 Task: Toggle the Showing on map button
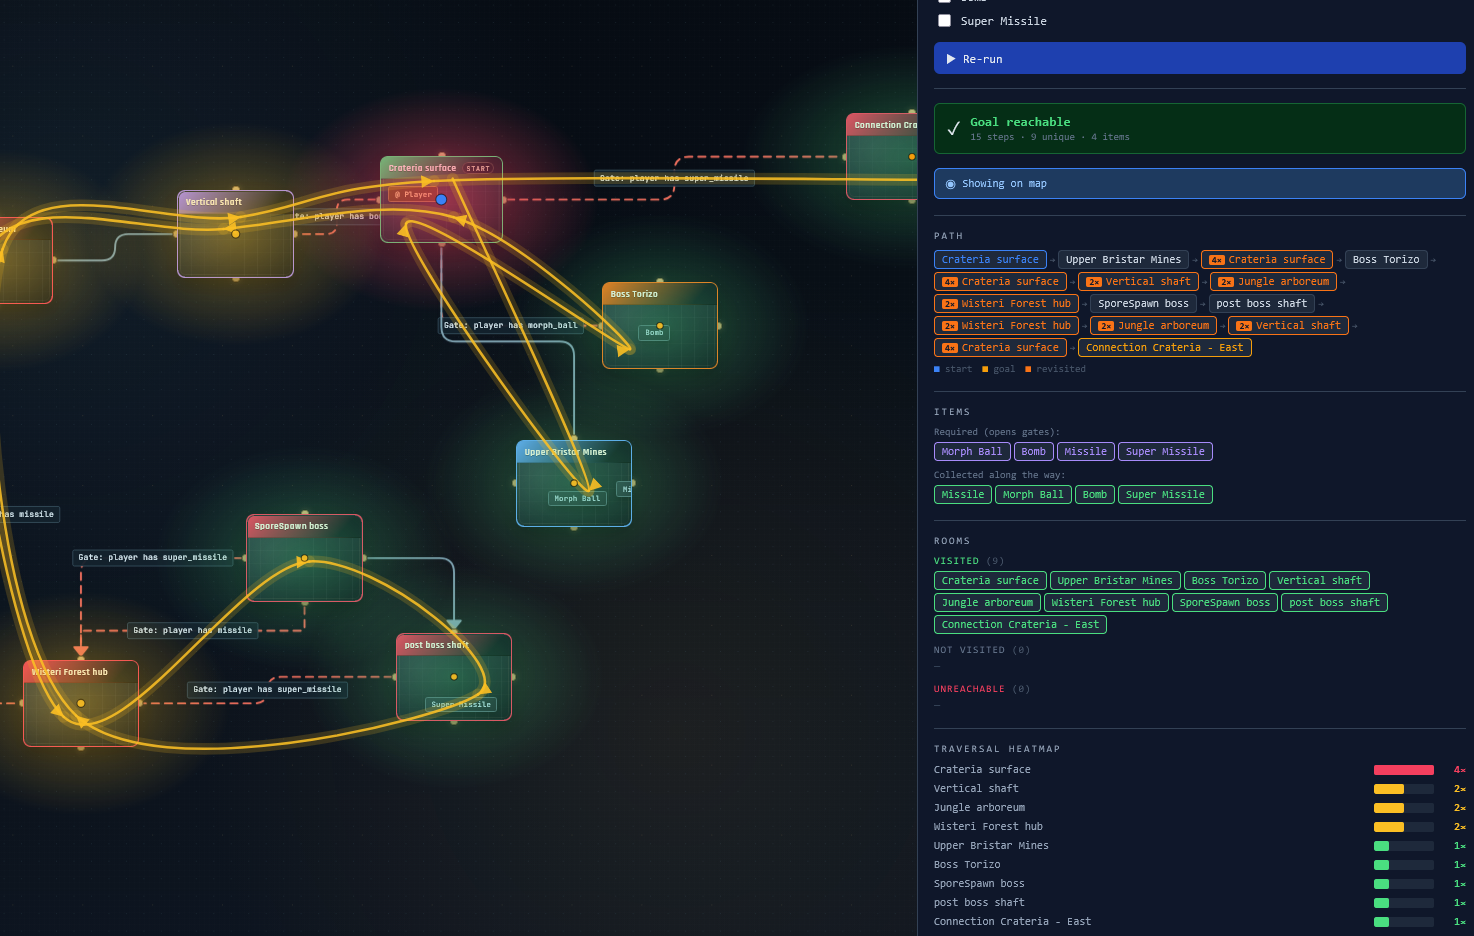coord(1199,183)
